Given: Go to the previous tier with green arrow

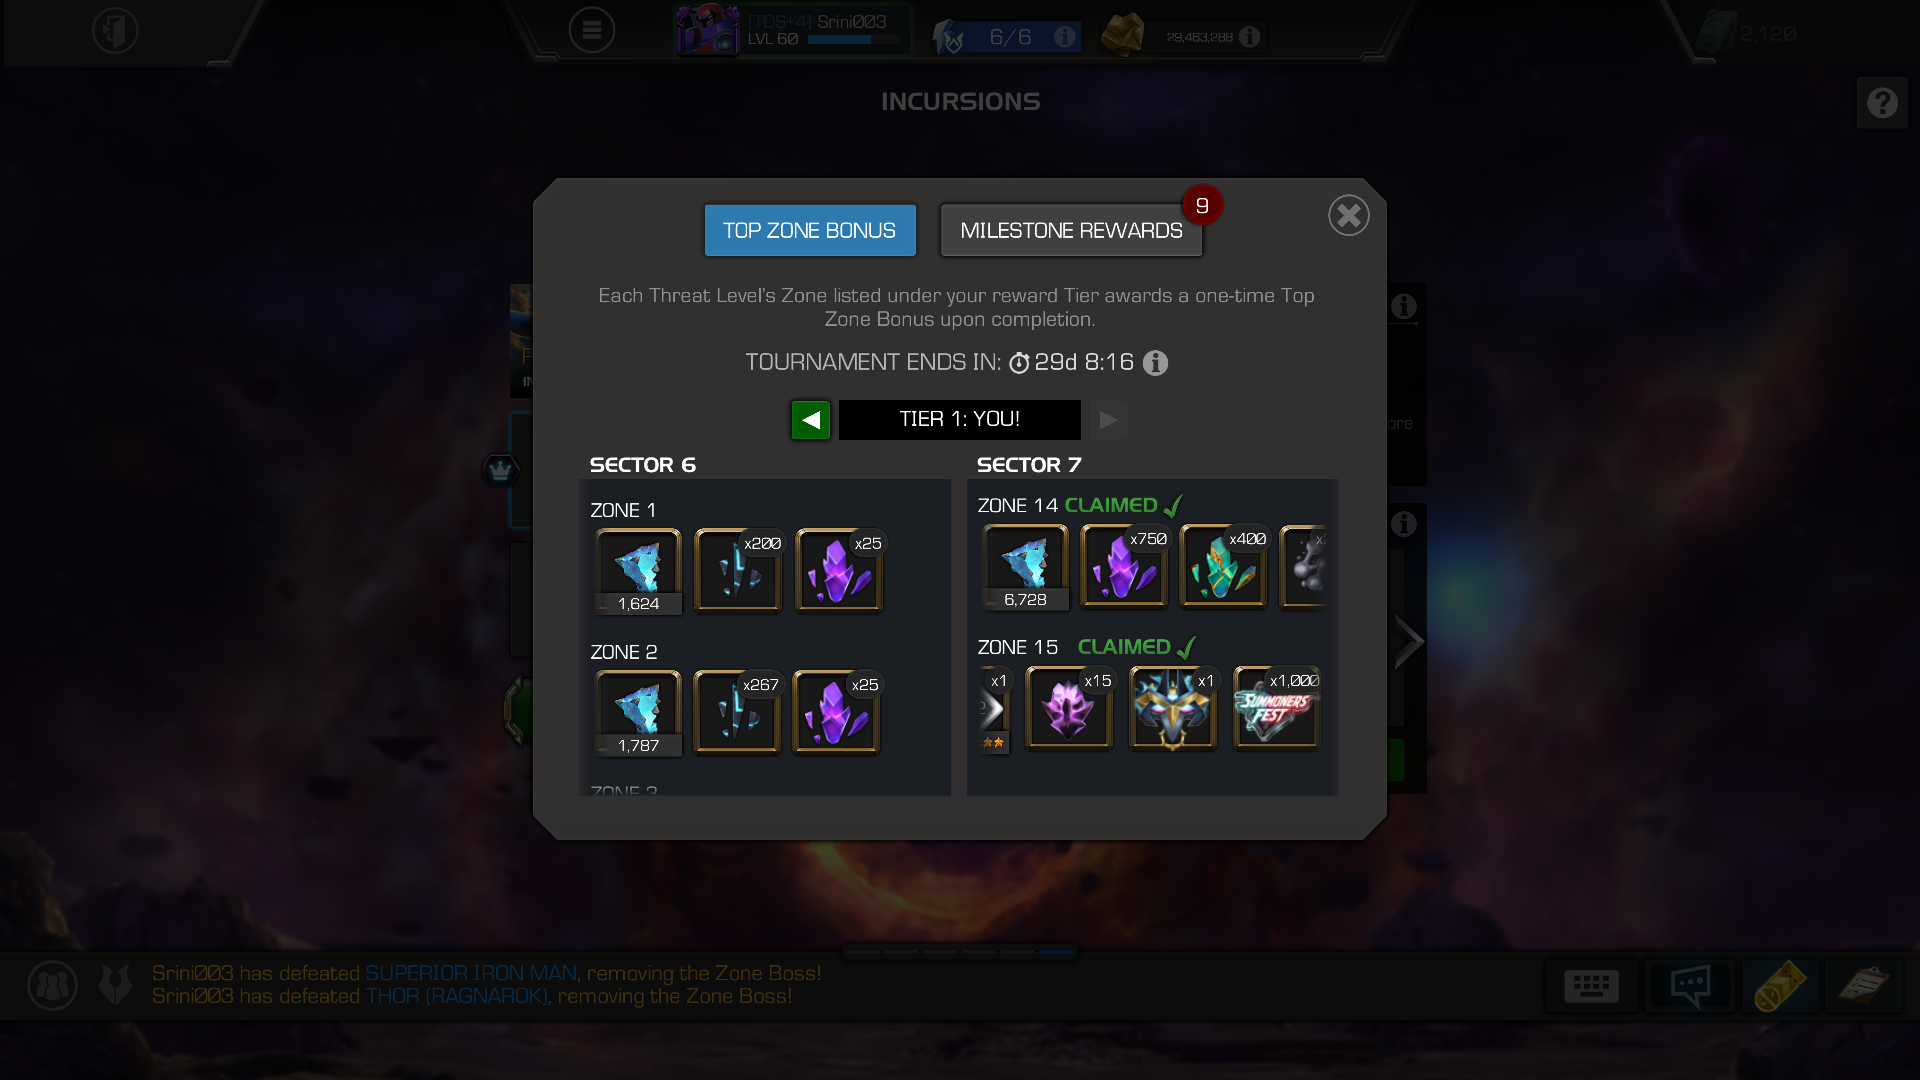Looking at the screenshot, I should 811,420.
